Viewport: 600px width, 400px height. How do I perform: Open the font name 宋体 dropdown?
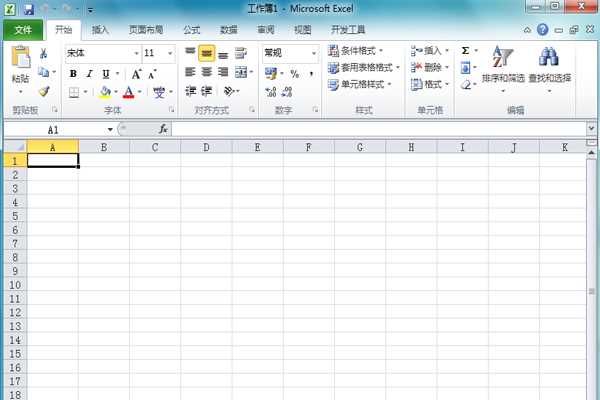click(x=134, y=53)
